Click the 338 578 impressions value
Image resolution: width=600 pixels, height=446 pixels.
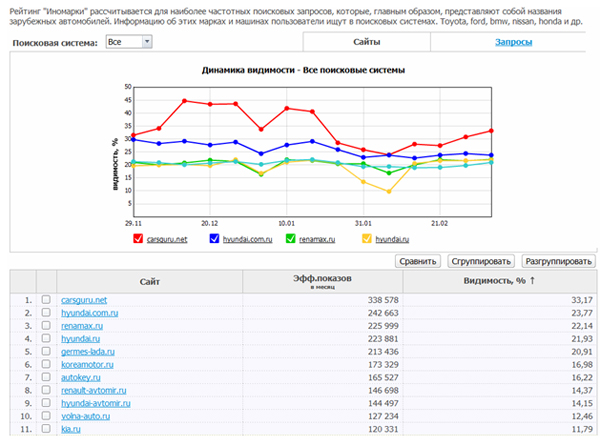coord(383,300)
